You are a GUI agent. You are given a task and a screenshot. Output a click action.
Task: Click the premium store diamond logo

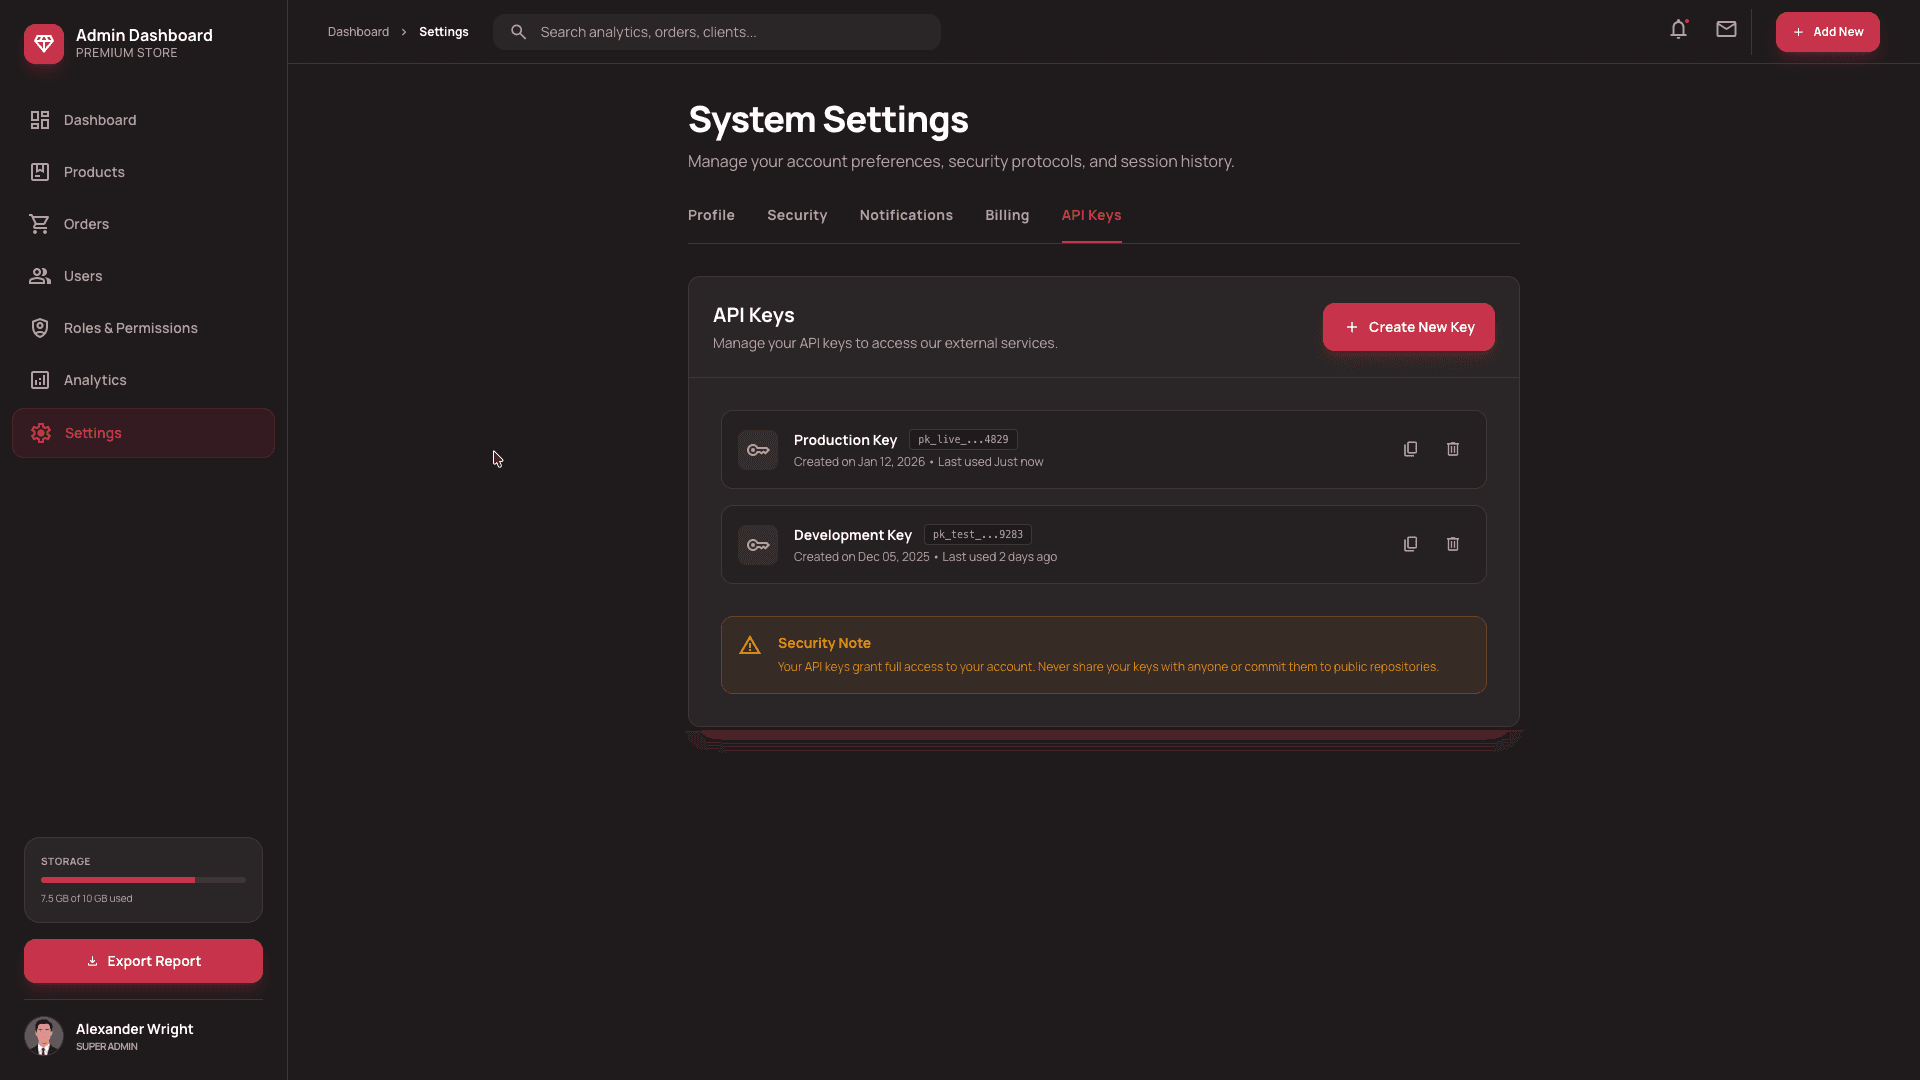[43, 43]
